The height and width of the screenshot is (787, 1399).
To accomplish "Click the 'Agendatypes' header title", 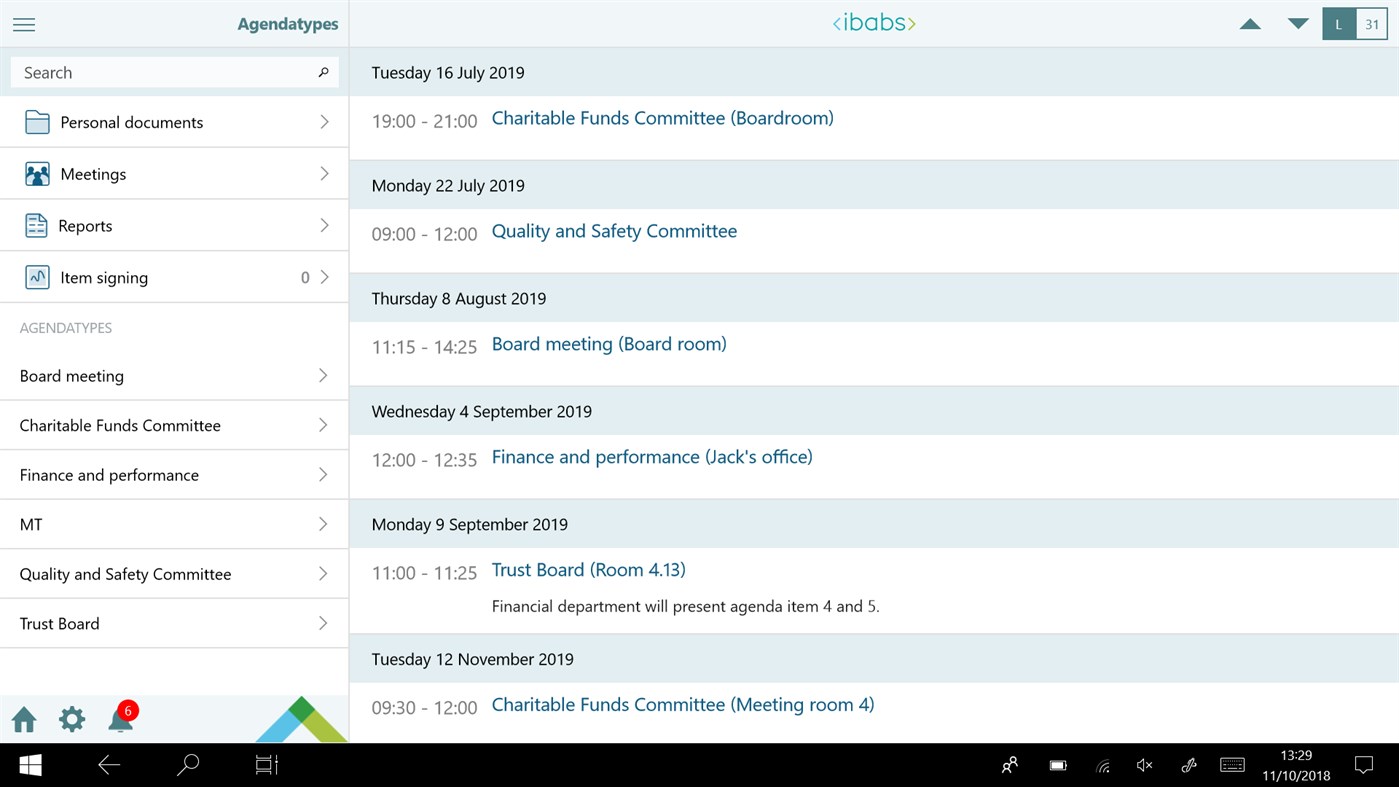I will coord(288,24).
